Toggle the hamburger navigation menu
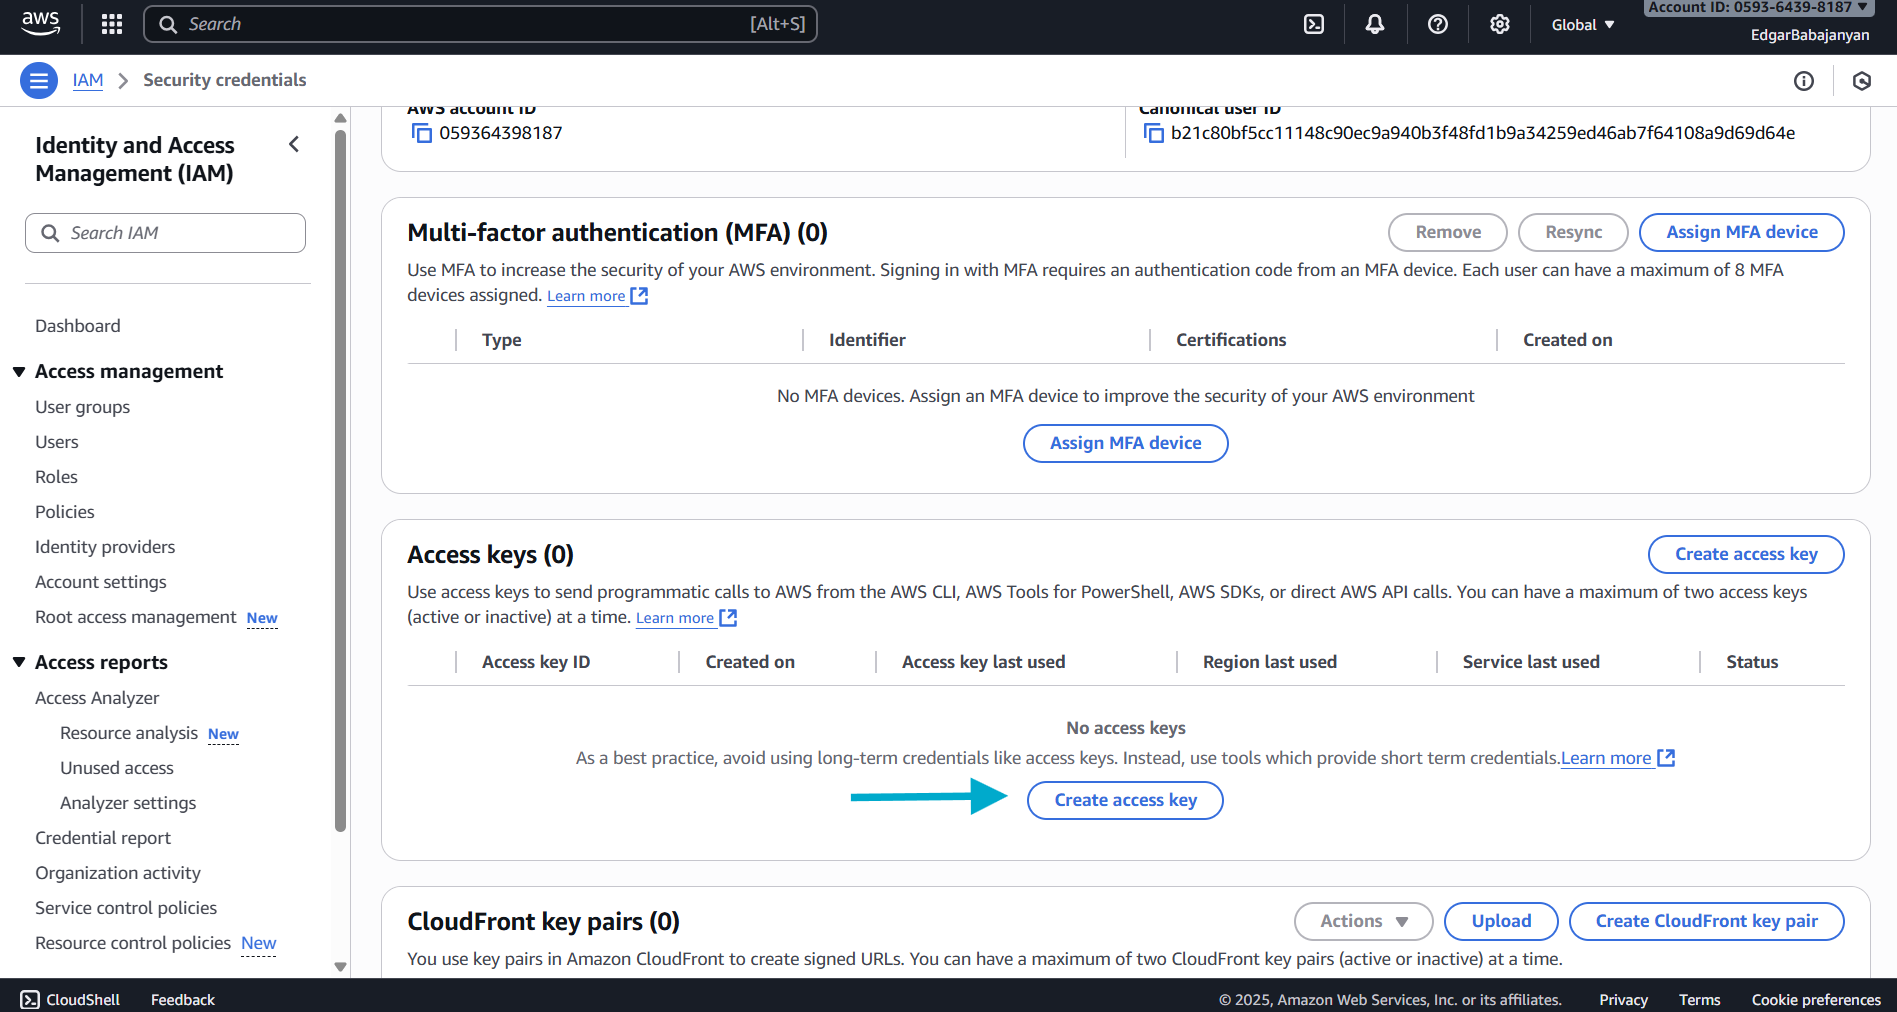The height and width of the screenshot is (1012, 1897). click(x=38, y=80)
